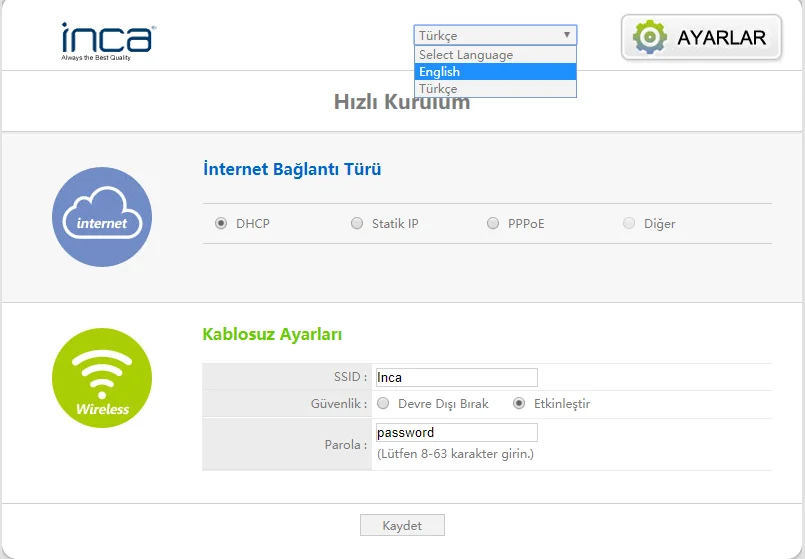The width and height of the screenshot is (805, 559).
Task: Click the Güvenlik label
Action: (339, 403)
